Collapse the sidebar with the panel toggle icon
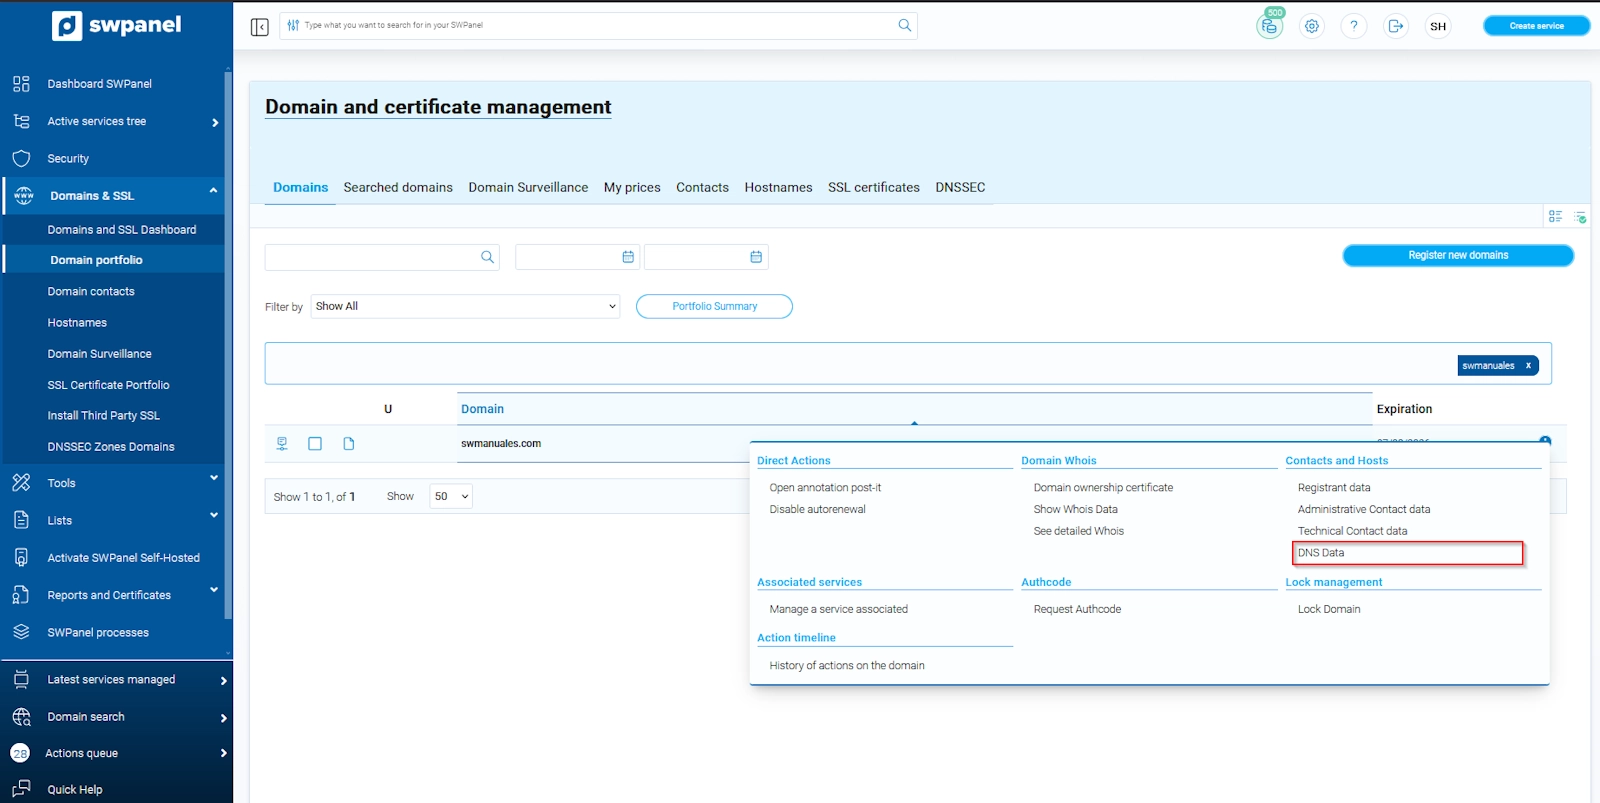This screenshot has height=803, width=1600. 260,27
